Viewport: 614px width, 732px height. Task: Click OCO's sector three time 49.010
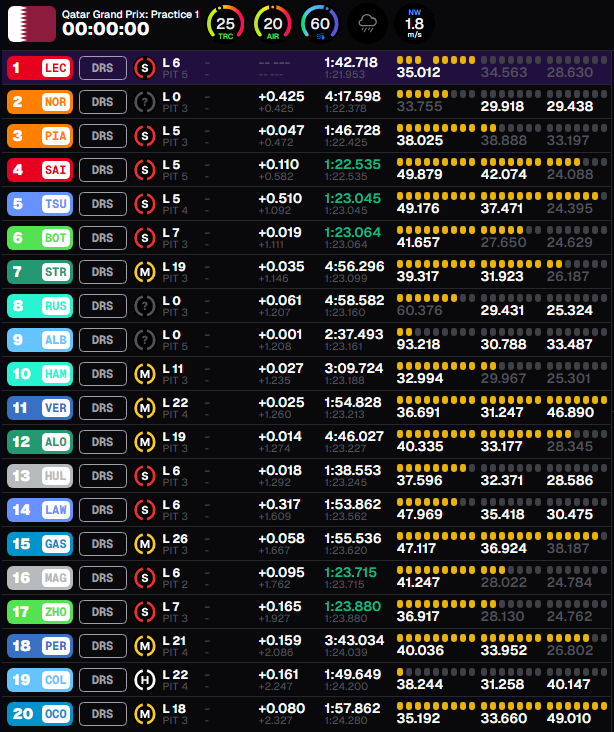pyautogui.click(x=569, y=718)
